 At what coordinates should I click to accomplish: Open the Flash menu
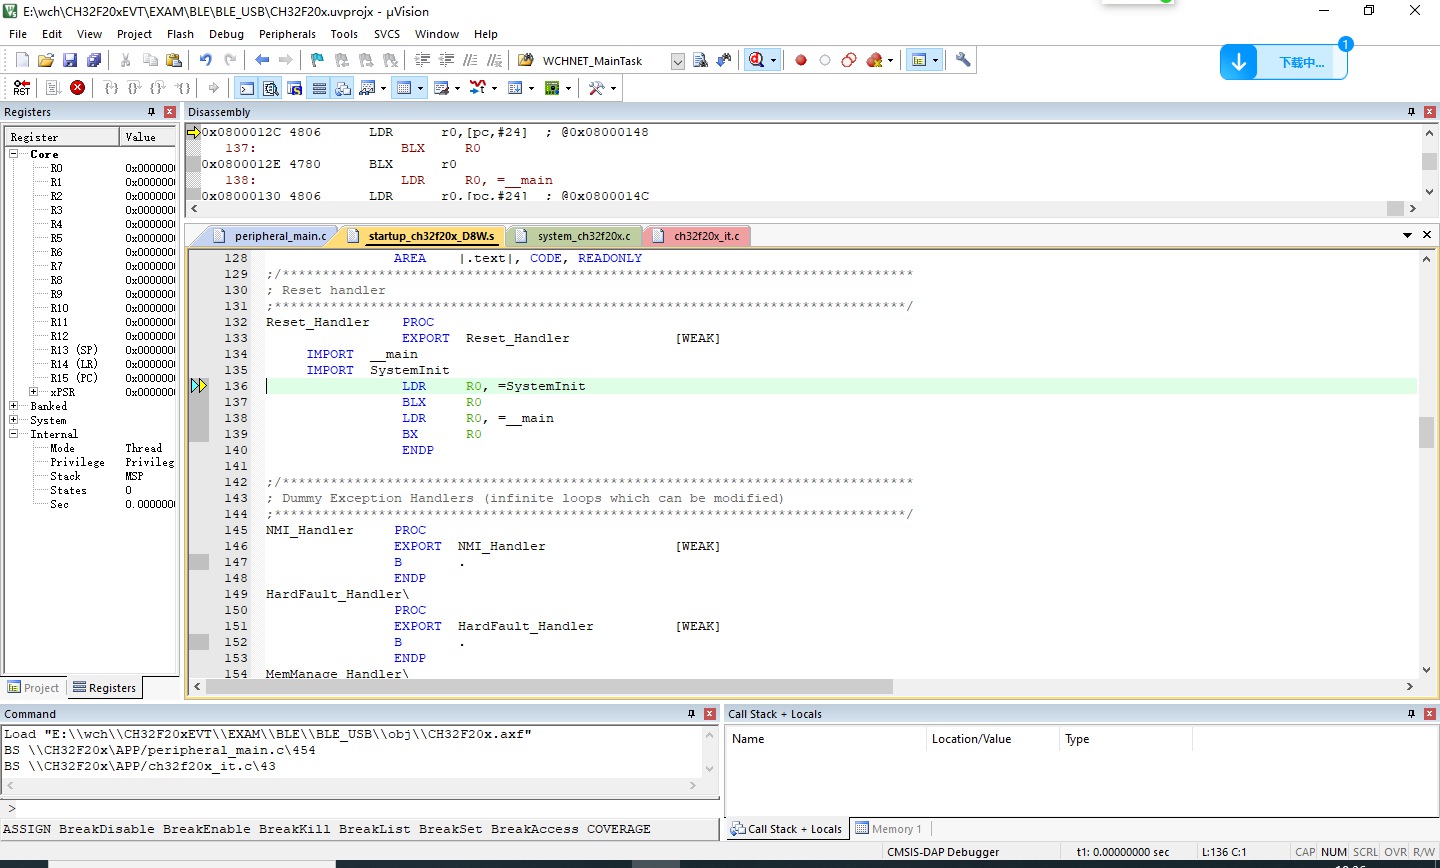tap(180, 34)
